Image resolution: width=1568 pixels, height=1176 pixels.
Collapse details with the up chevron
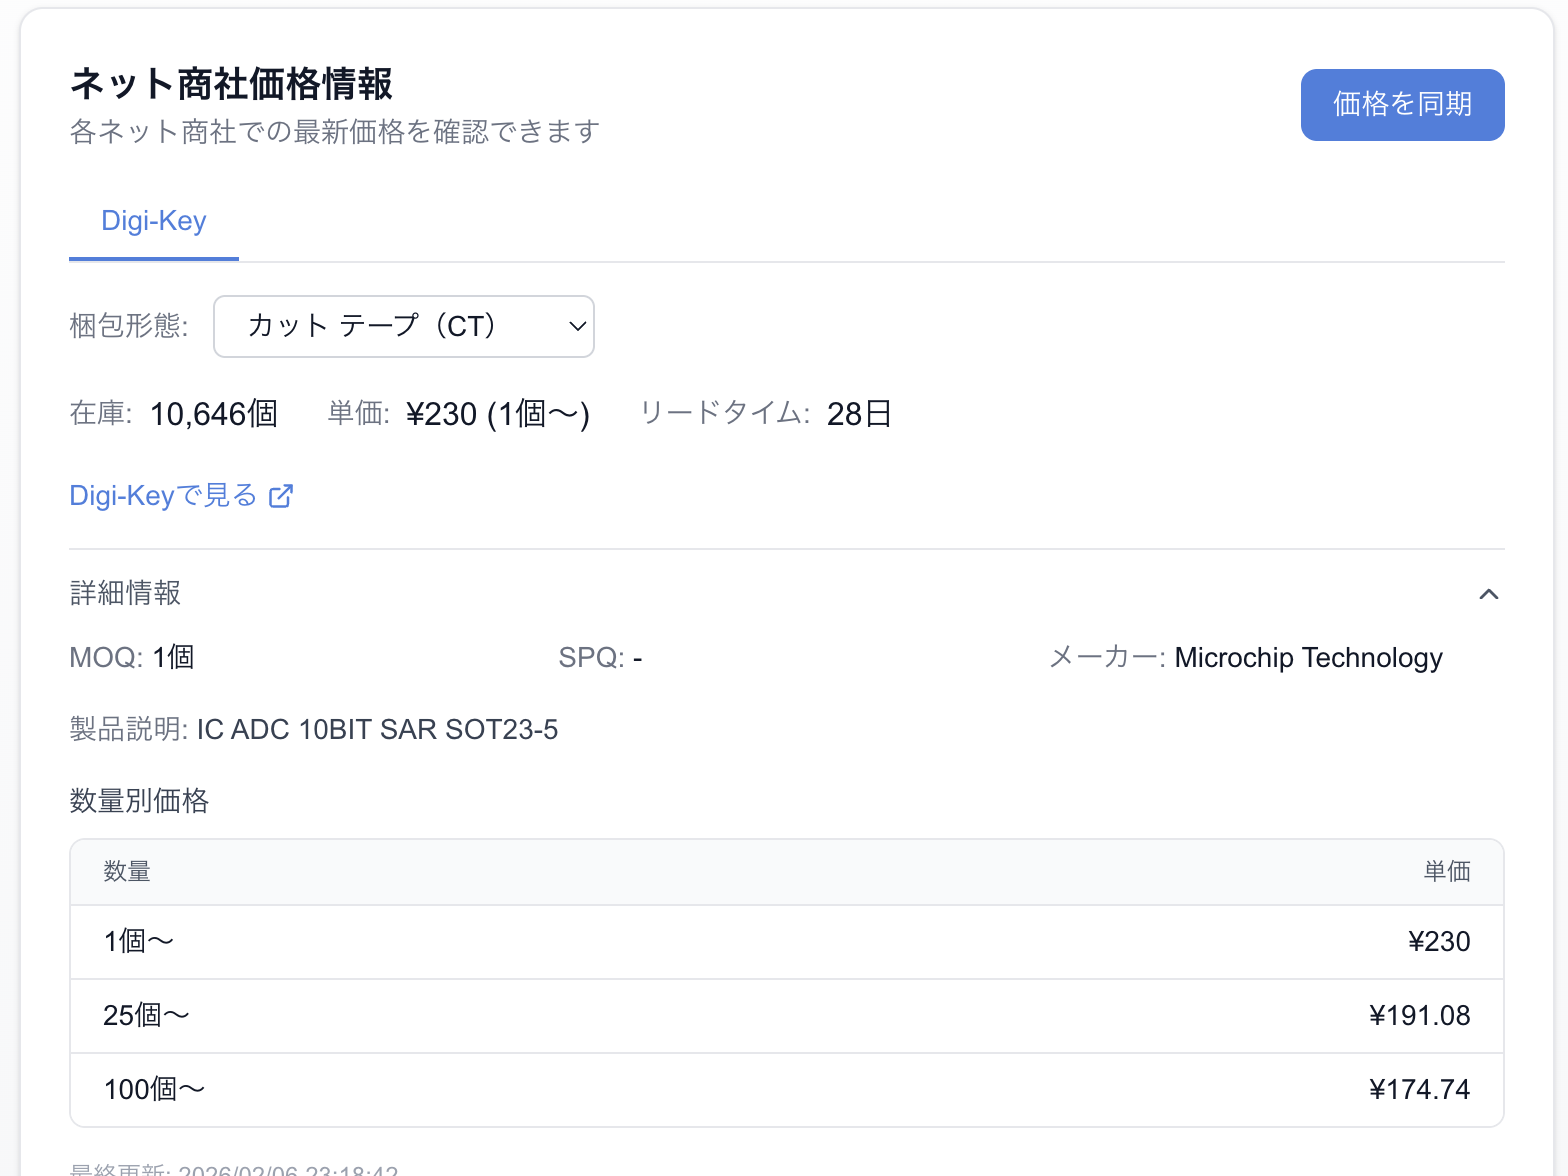(1488, 594)
